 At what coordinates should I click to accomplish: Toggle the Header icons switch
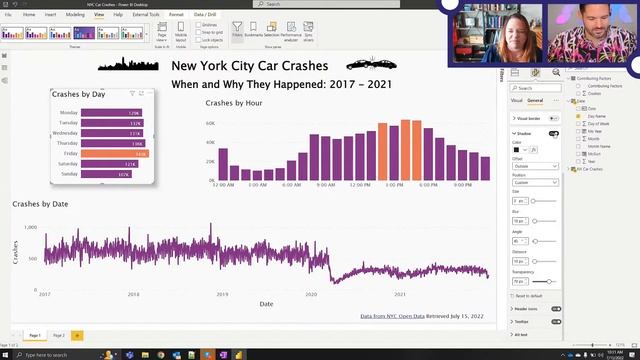click(x=556, y=309)
